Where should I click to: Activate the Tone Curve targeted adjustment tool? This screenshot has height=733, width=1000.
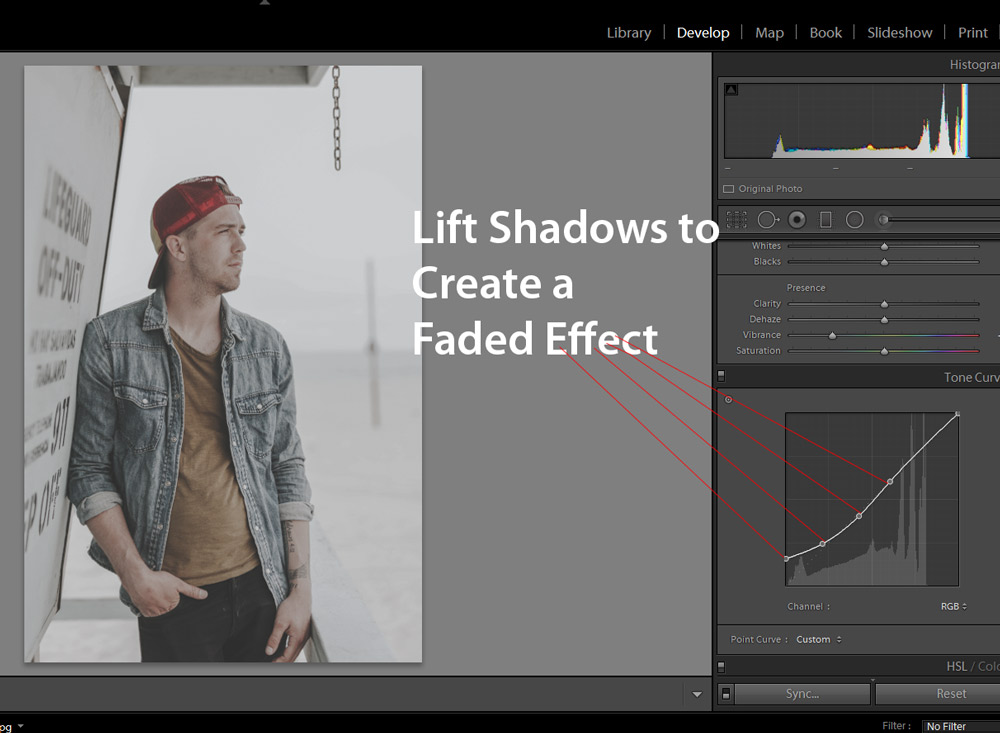tap(728, 400)
